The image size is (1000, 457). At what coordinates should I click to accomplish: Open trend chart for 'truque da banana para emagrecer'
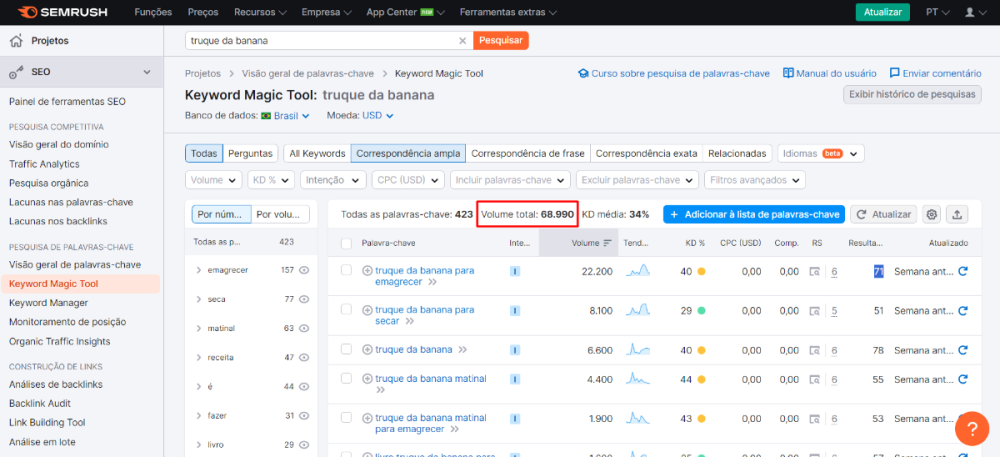tap(638, 272)
